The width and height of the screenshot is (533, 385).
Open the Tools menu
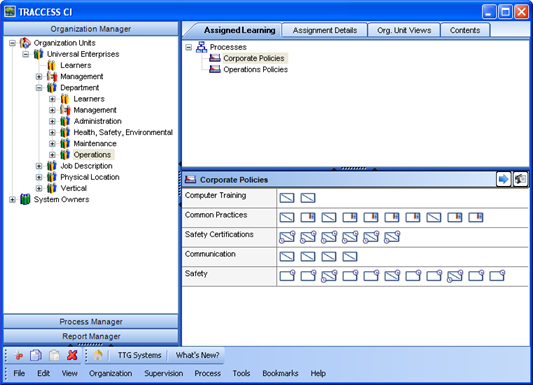tap(241, 373)
